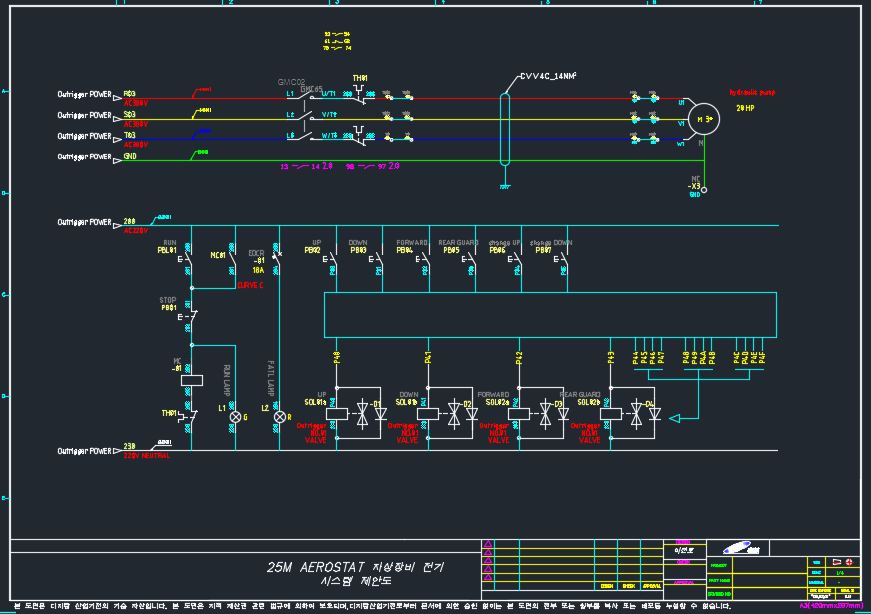Select the 20HP motor rating text
The height and width of the screenshot is (614, 871).
pyautogui.click(x=745, y=108)
